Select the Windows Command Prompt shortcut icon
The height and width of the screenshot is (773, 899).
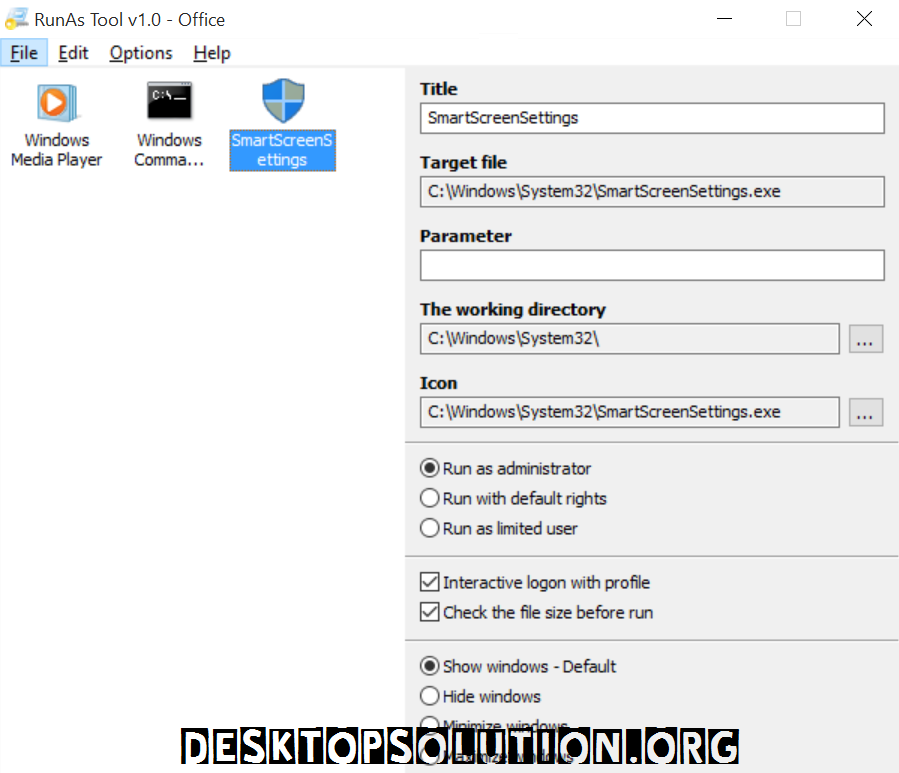tap(169, 101)
